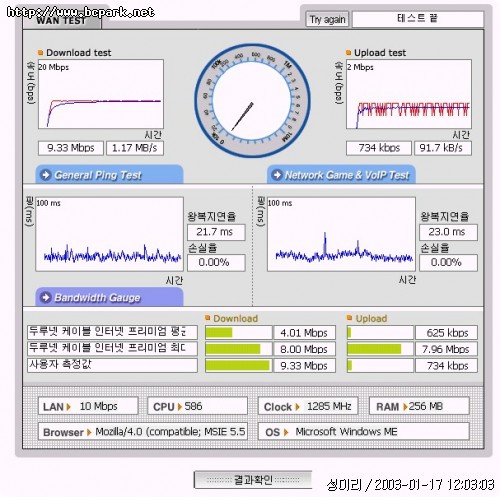Open the Bandwidth Gauge tab
This screenshot has height=497, width=500.
click(x=109, y=297)
